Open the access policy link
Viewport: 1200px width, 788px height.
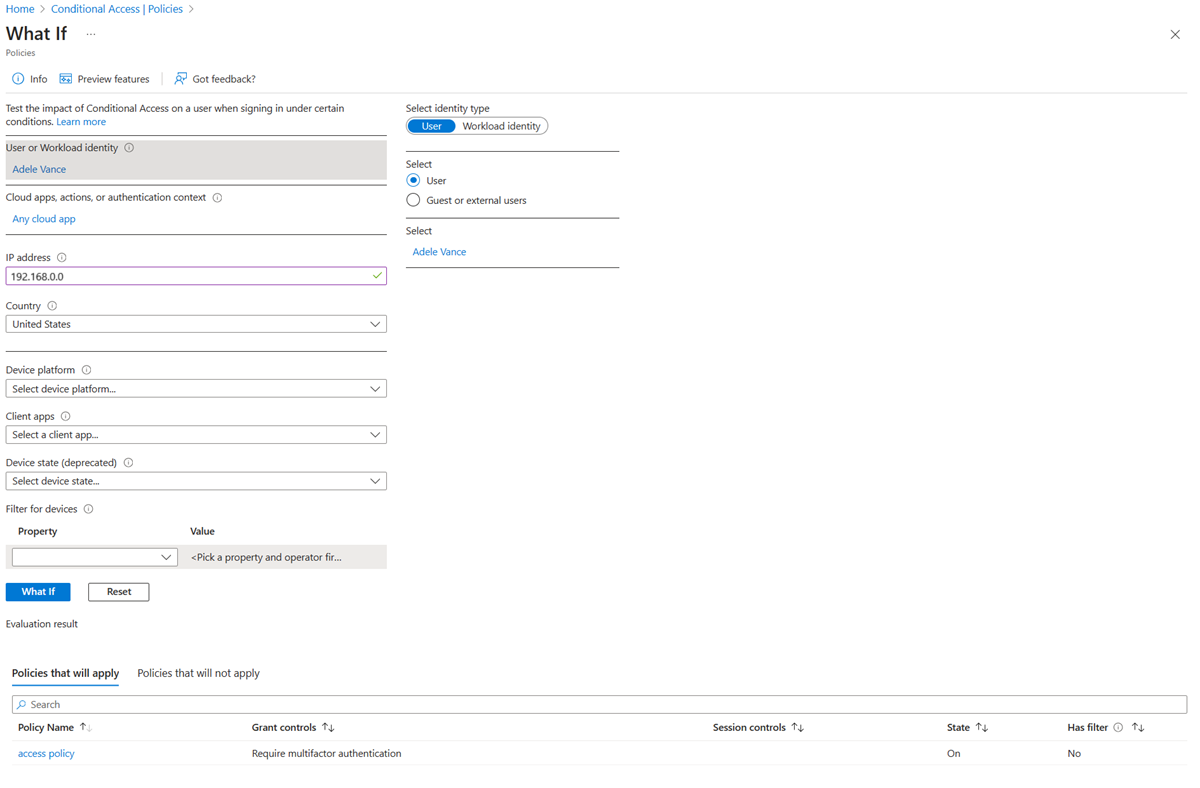click(46, 754)
